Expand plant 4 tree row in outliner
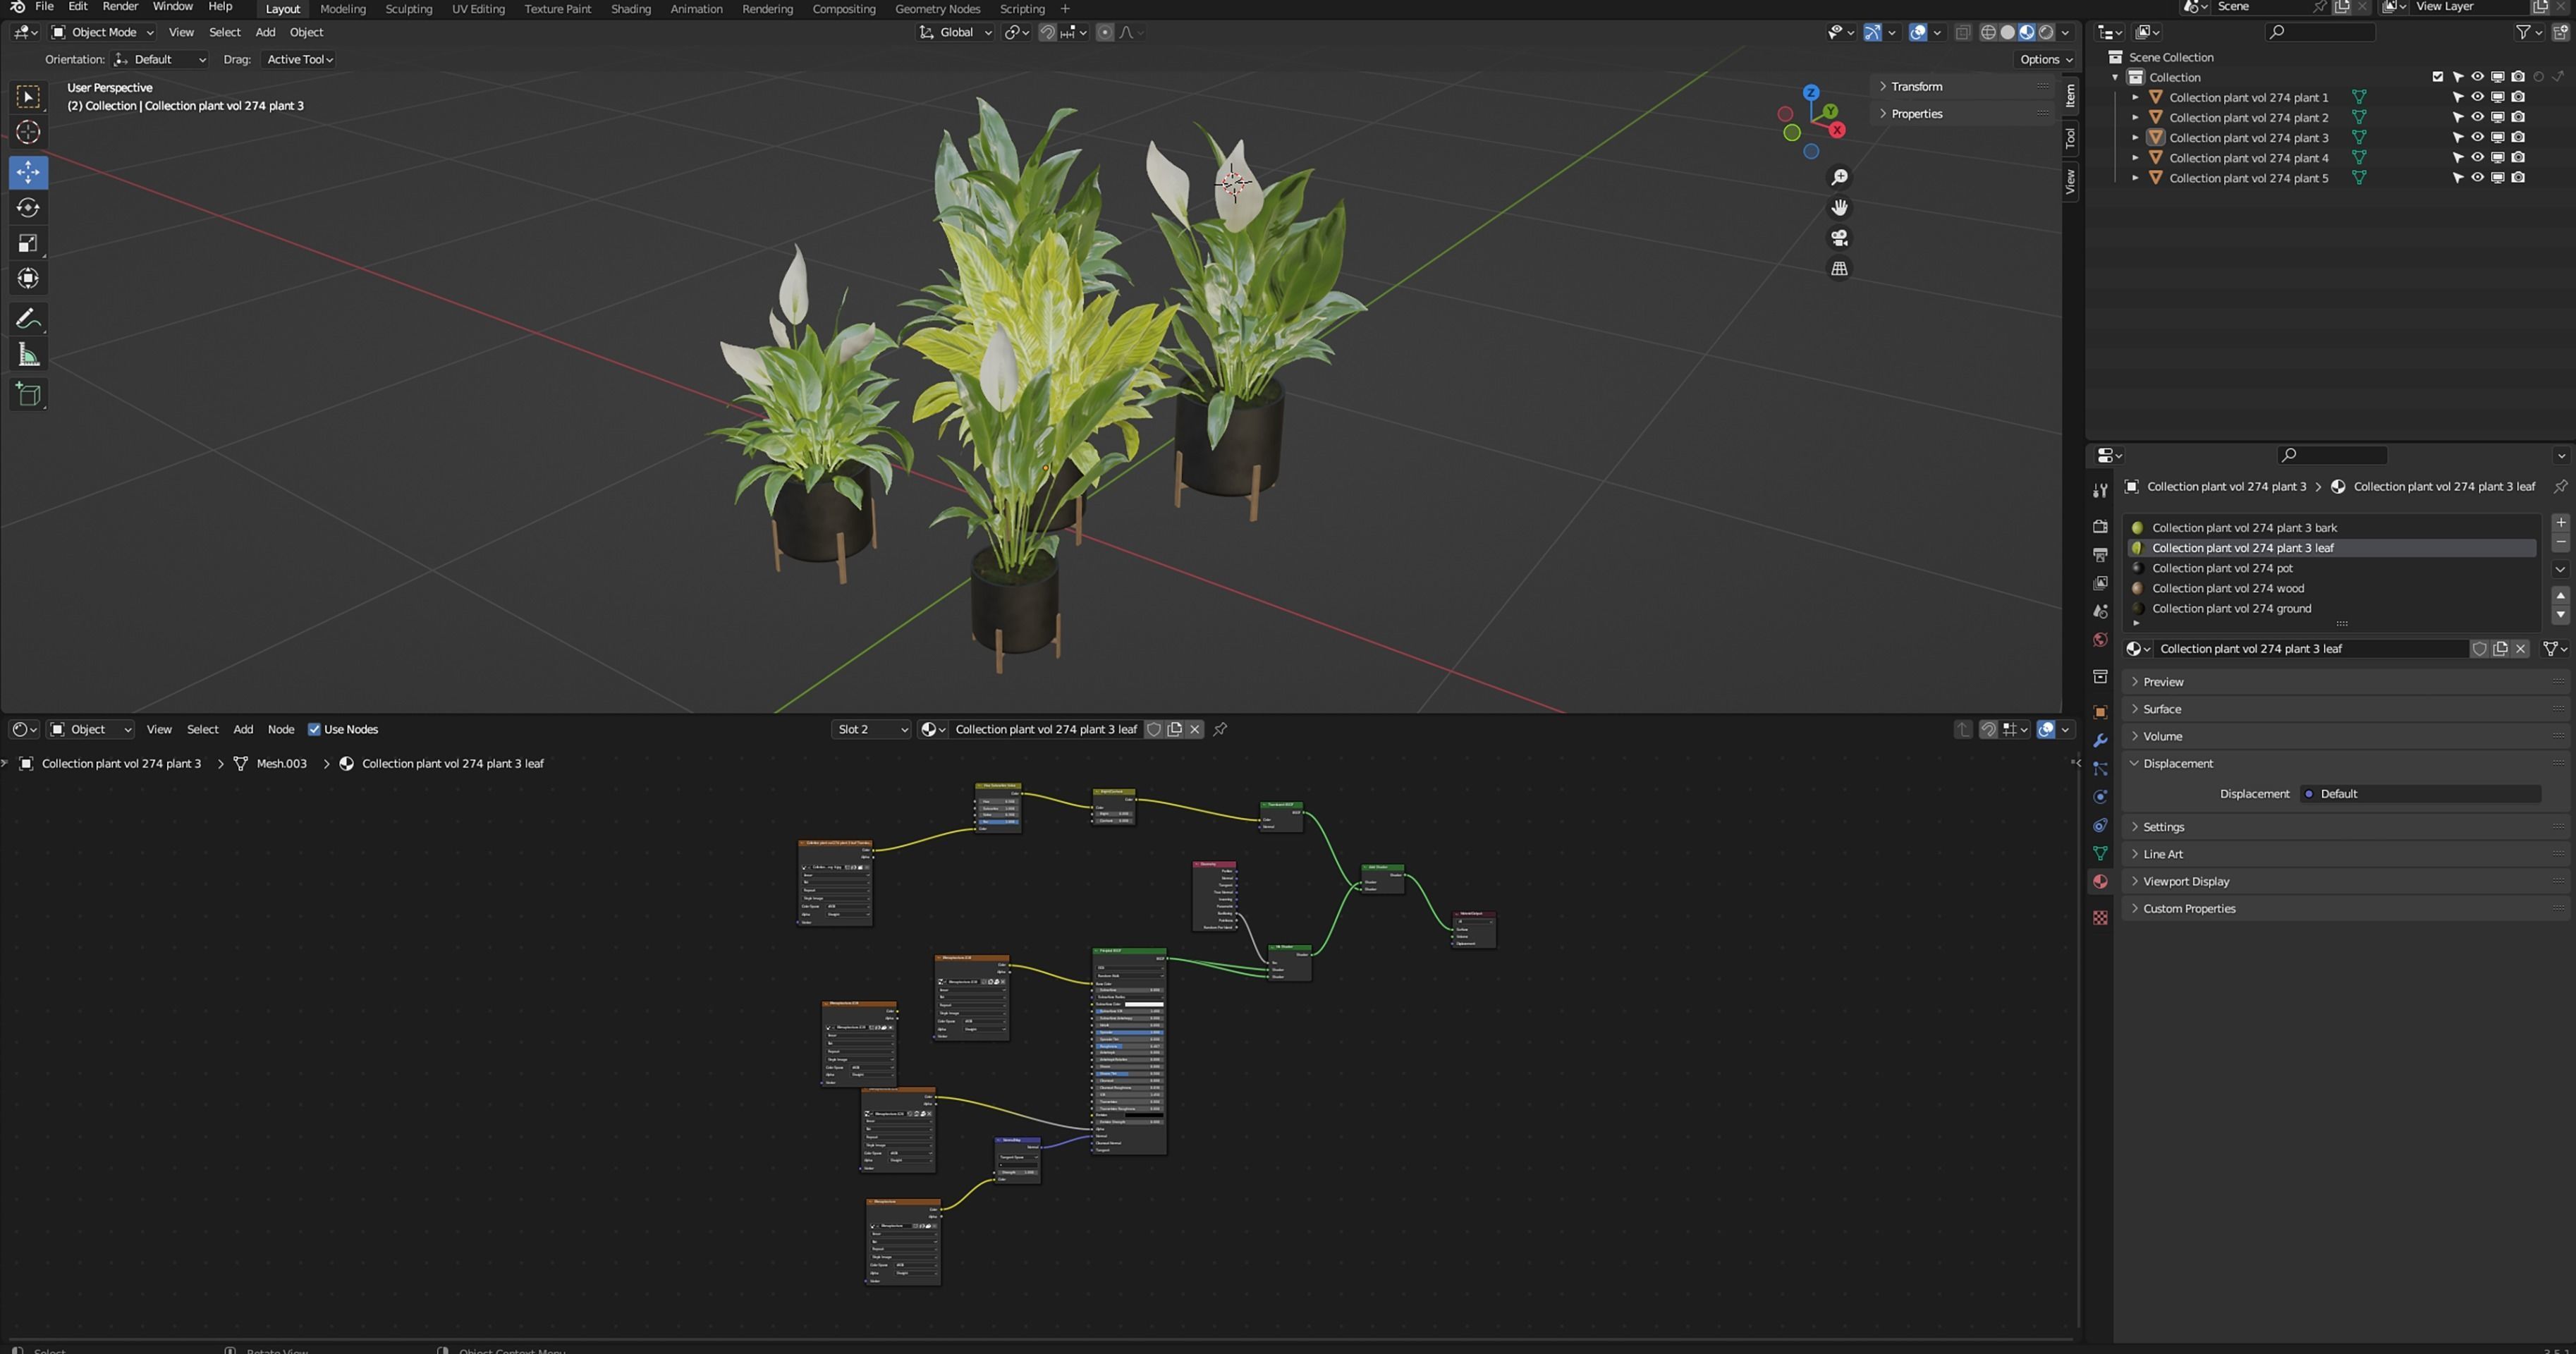Viewport: 2576px width, 1354px height. tap(2135, 158)
